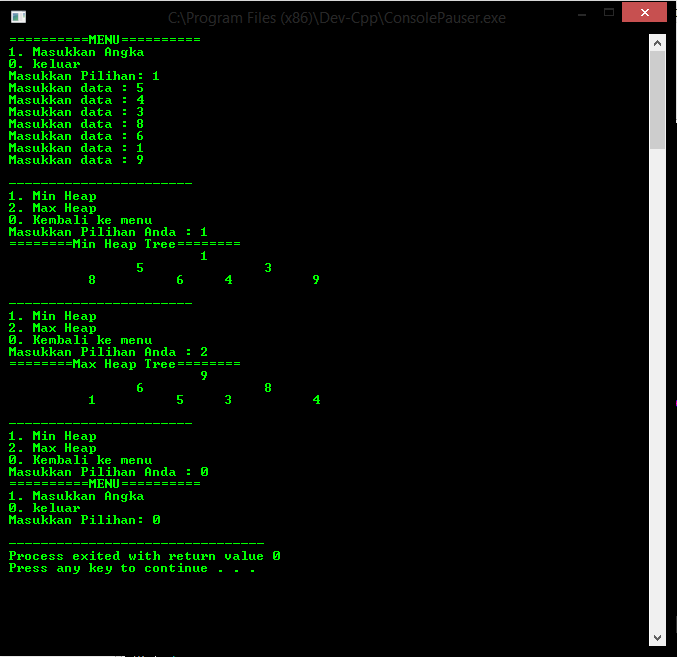This screenshot has height=657, width=677.
Task: Click node 8 in the Max Heap tree
Action: click(x=268, y=388)
